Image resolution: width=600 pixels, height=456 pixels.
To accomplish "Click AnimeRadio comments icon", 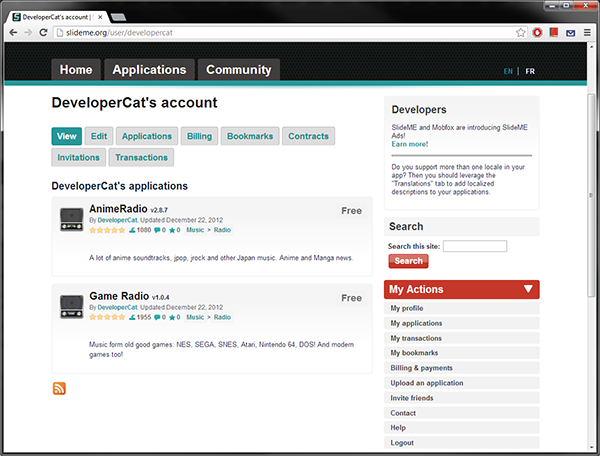I will coord(157,230).
